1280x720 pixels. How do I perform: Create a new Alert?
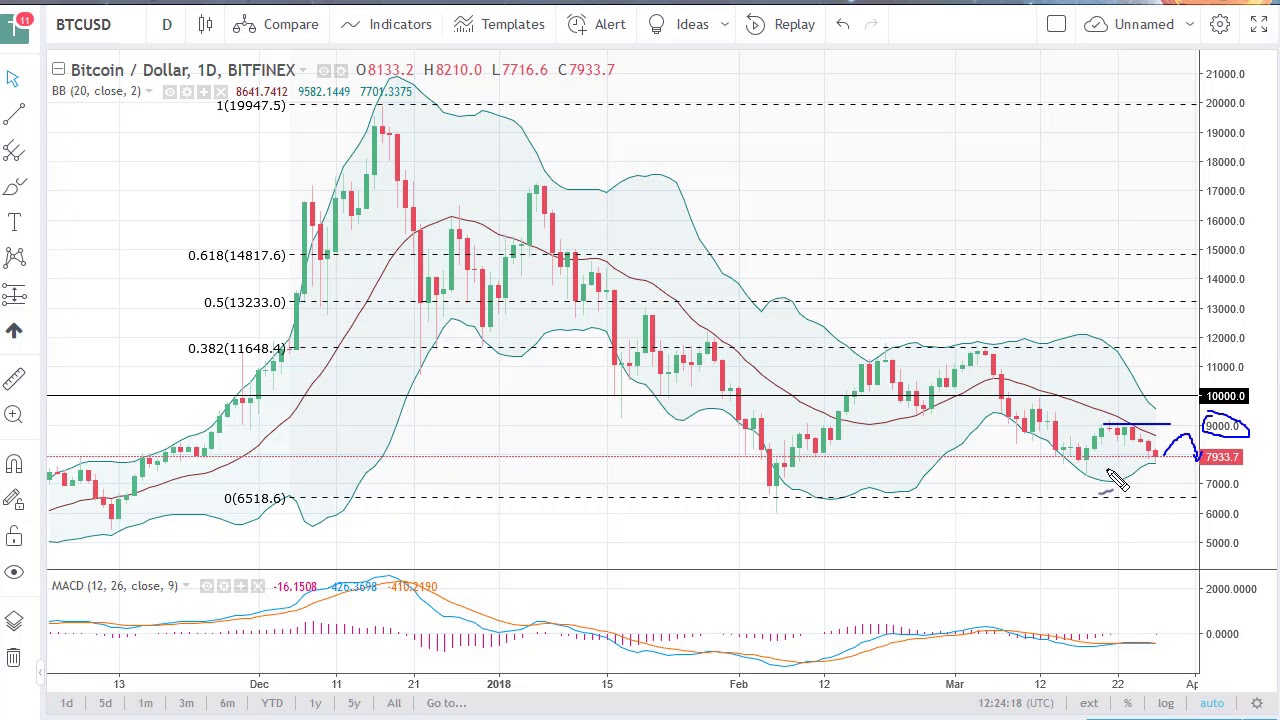coord(597,24)
